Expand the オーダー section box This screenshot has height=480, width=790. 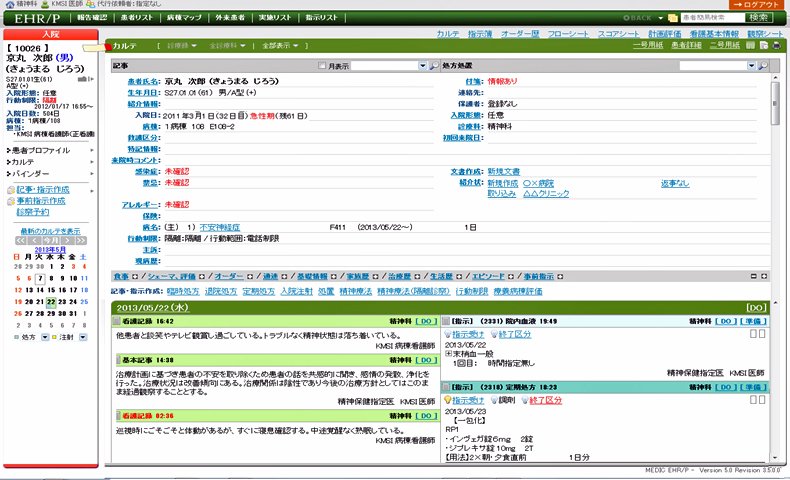[x=249, y=277]
